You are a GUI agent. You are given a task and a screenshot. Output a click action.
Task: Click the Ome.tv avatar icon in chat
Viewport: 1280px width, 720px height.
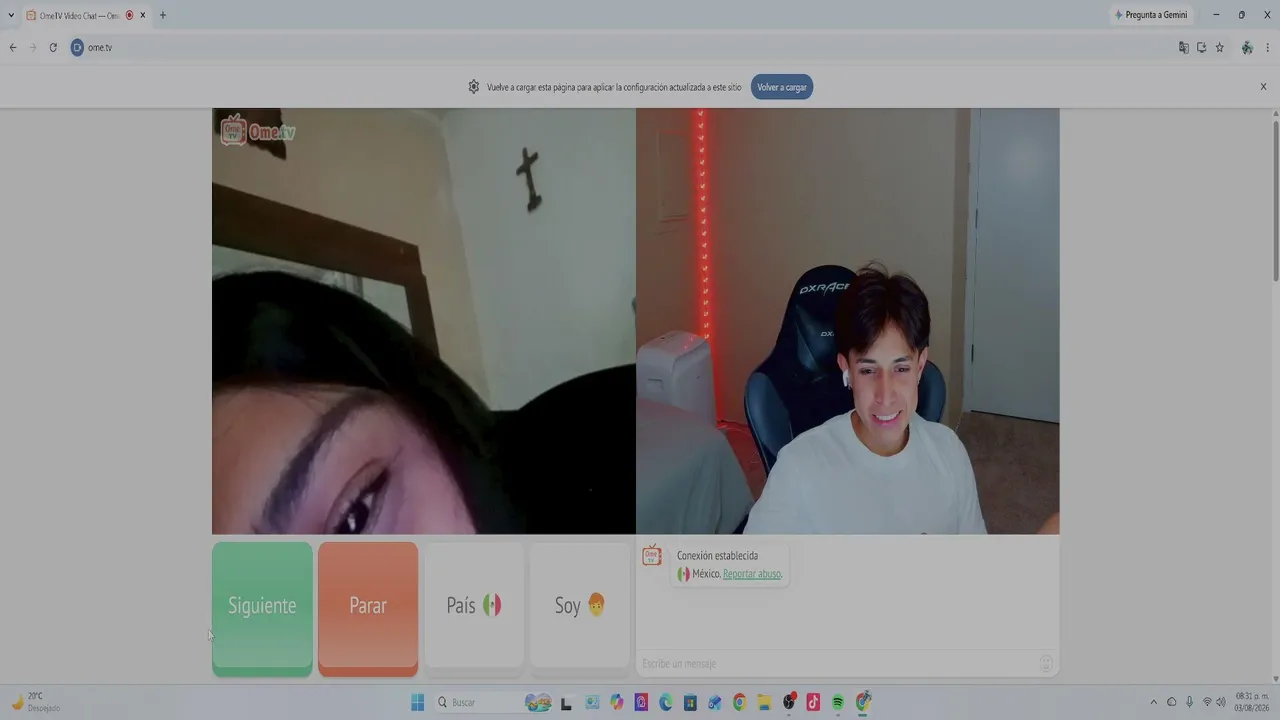pyautogui.click(x=652, y=556)
